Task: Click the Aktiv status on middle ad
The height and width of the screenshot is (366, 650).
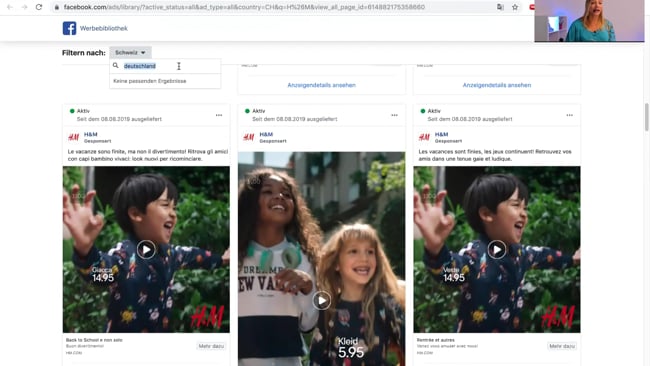Action: (255, 111)
